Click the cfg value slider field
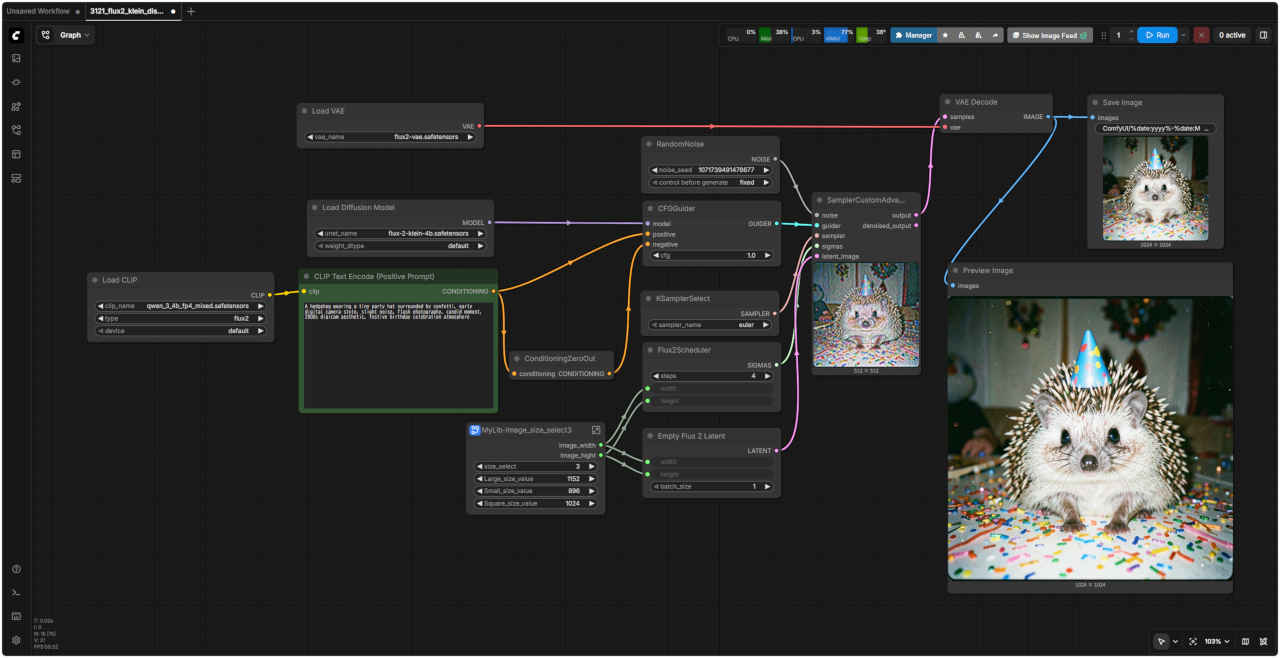 (711, 255)
